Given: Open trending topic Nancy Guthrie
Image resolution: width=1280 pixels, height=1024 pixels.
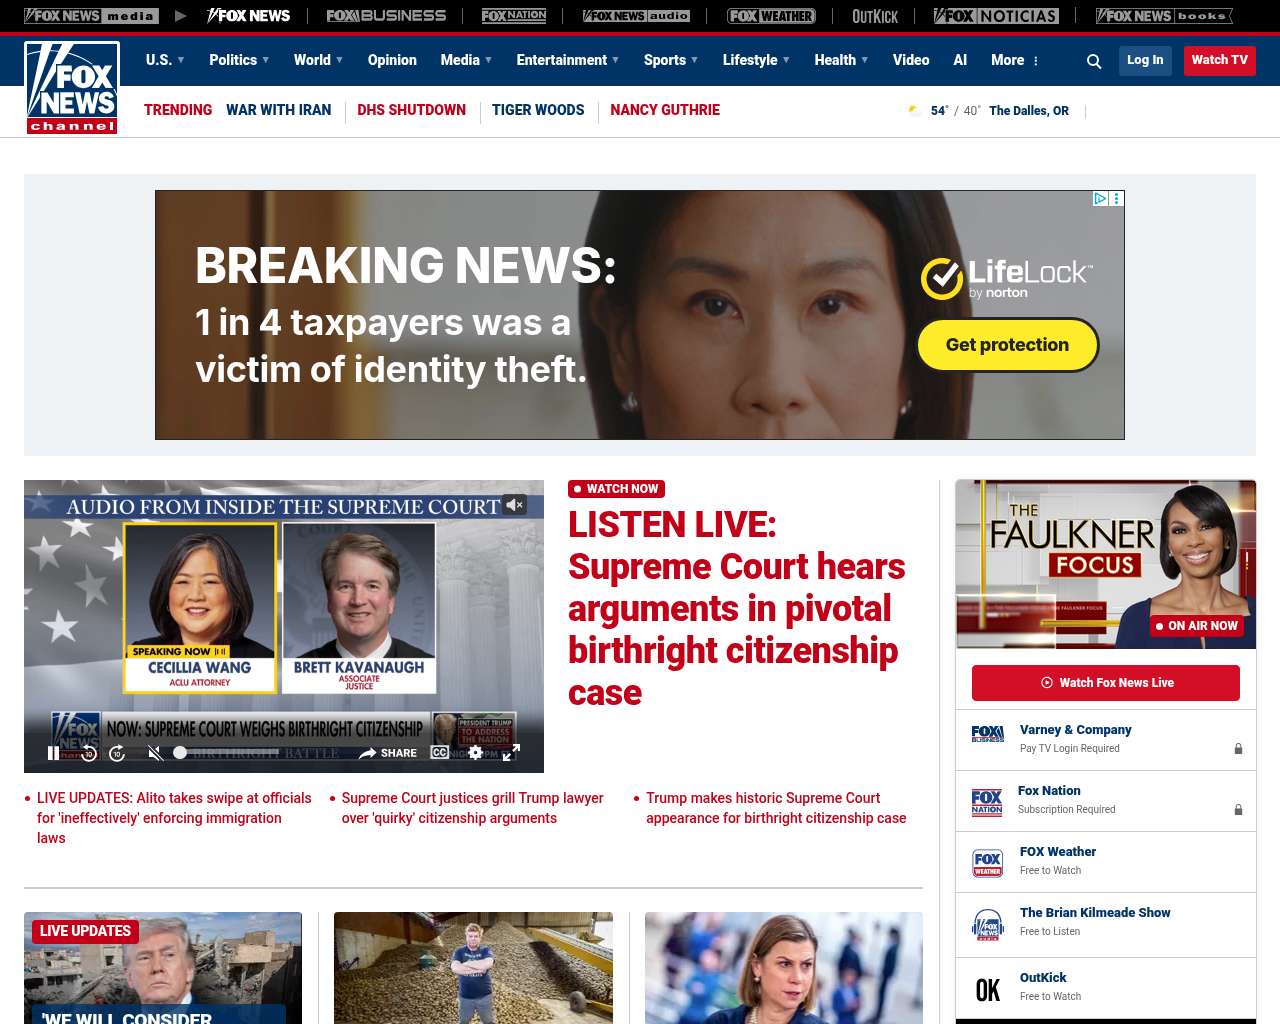Looking at the screenshot, I should pyautogui.click(x=665, y=110).
